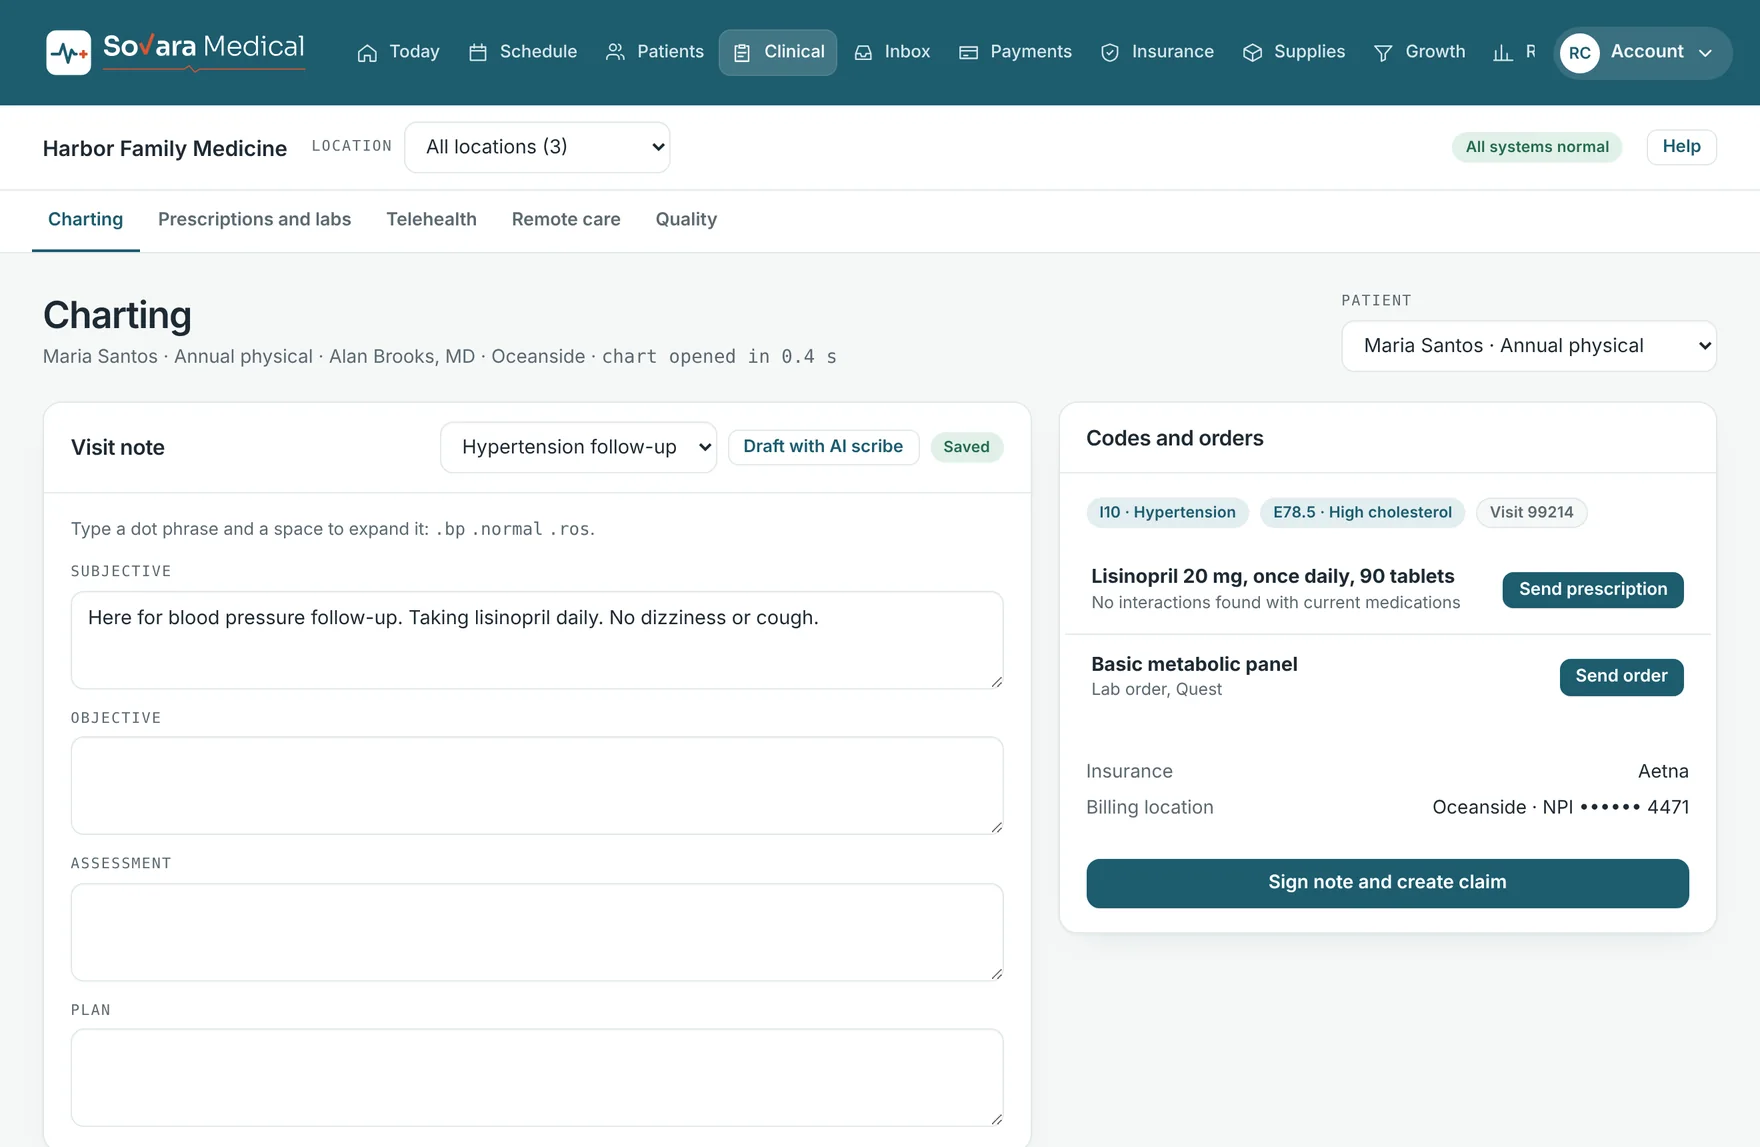Click the I10 · Hypertension code chip

point(1167,513)
